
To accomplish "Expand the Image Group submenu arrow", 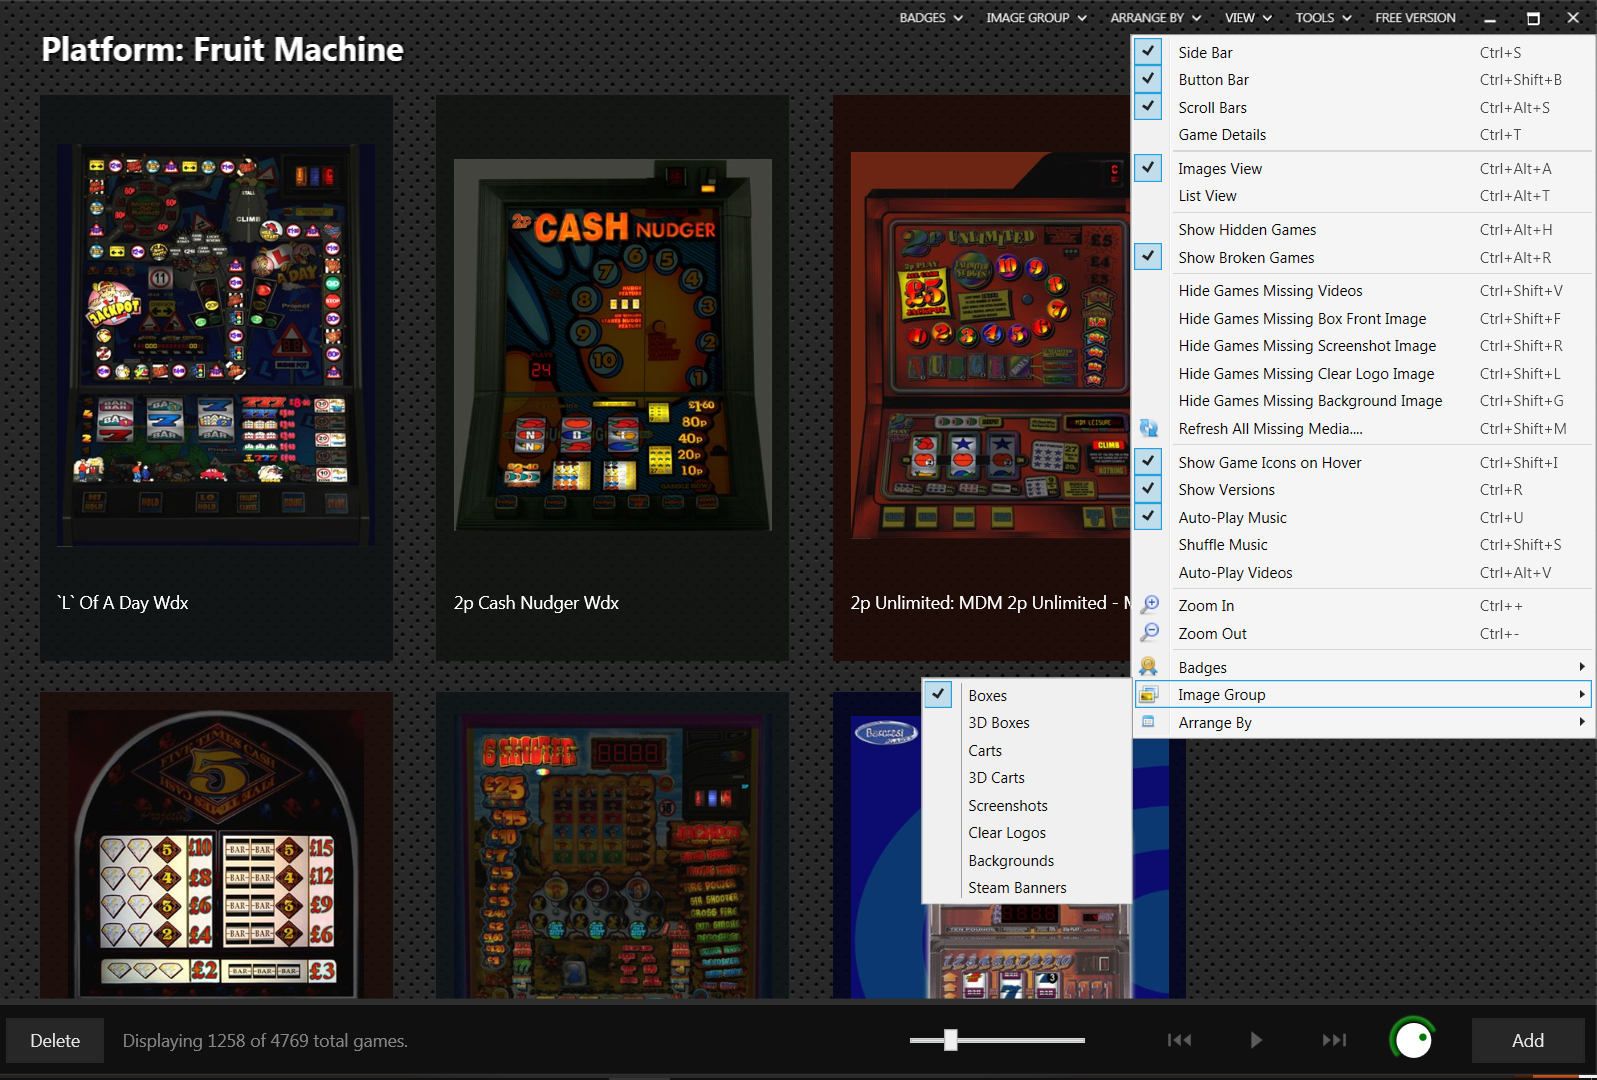I will pyautogui.click(x=1581, y=694).
